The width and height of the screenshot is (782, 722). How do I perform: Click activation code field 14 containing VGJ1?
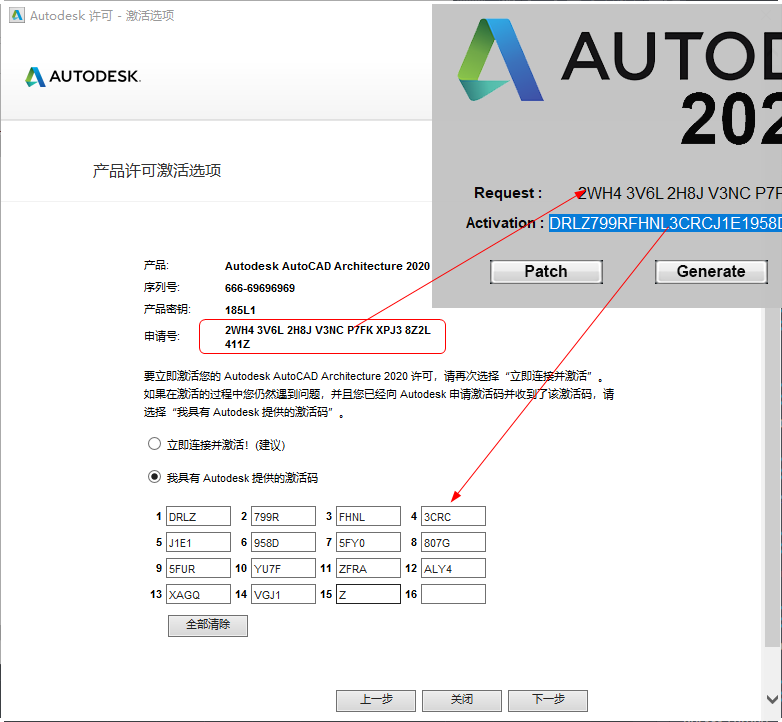[283, 594]
